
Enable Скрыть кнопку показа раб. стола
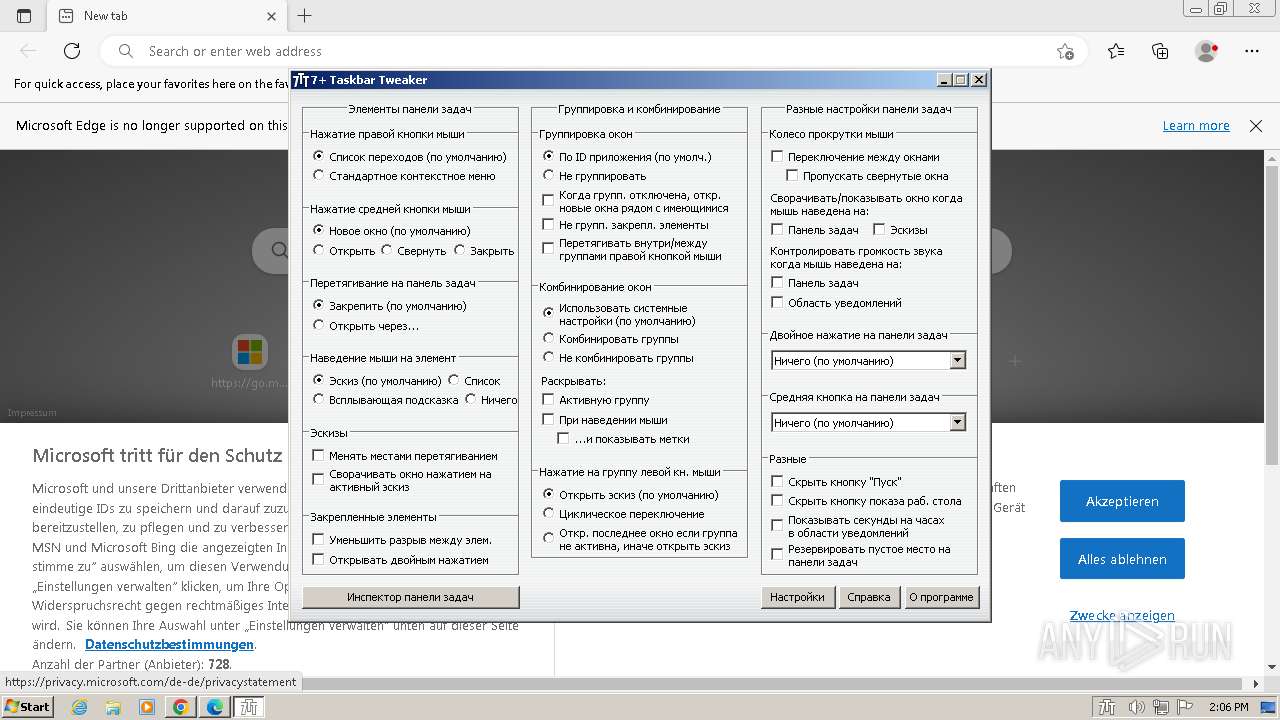coord(866,501)
